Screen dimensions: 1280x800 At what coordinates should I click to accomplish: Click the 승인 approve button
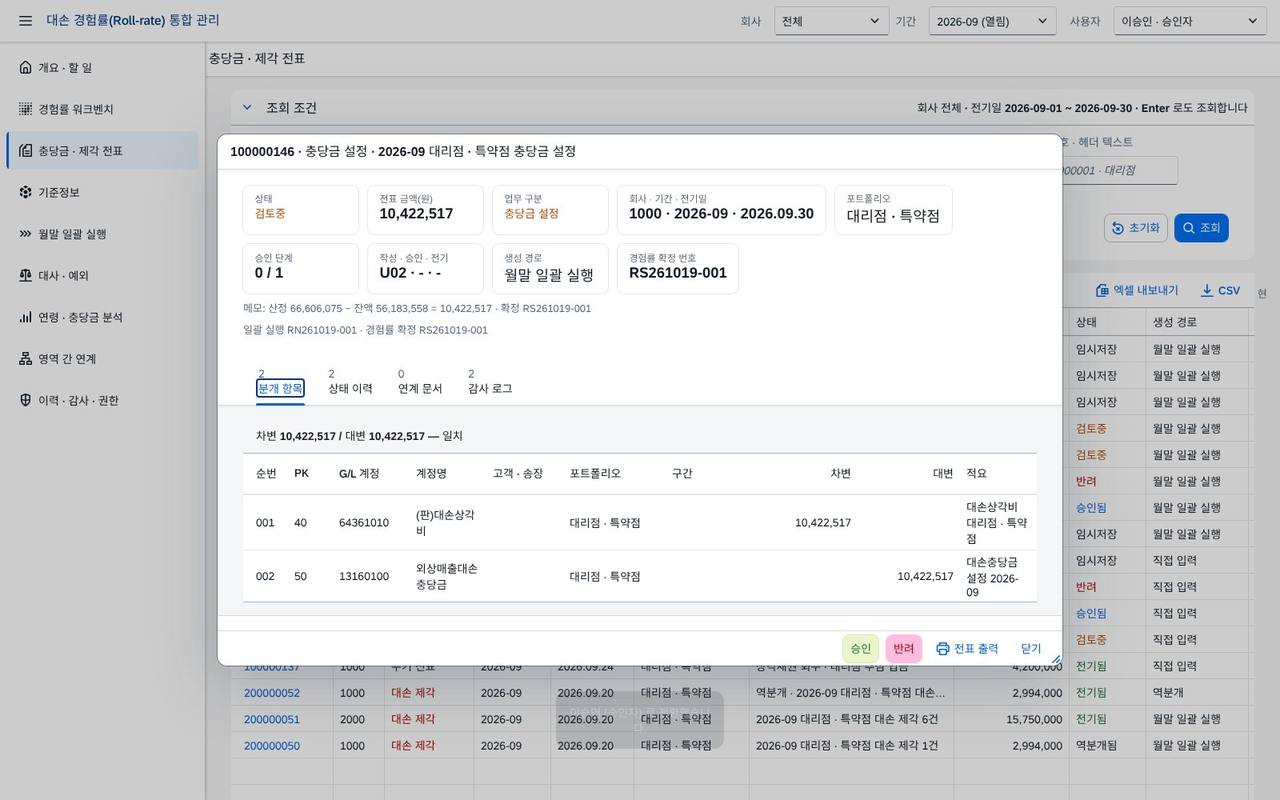pos(861,649)
